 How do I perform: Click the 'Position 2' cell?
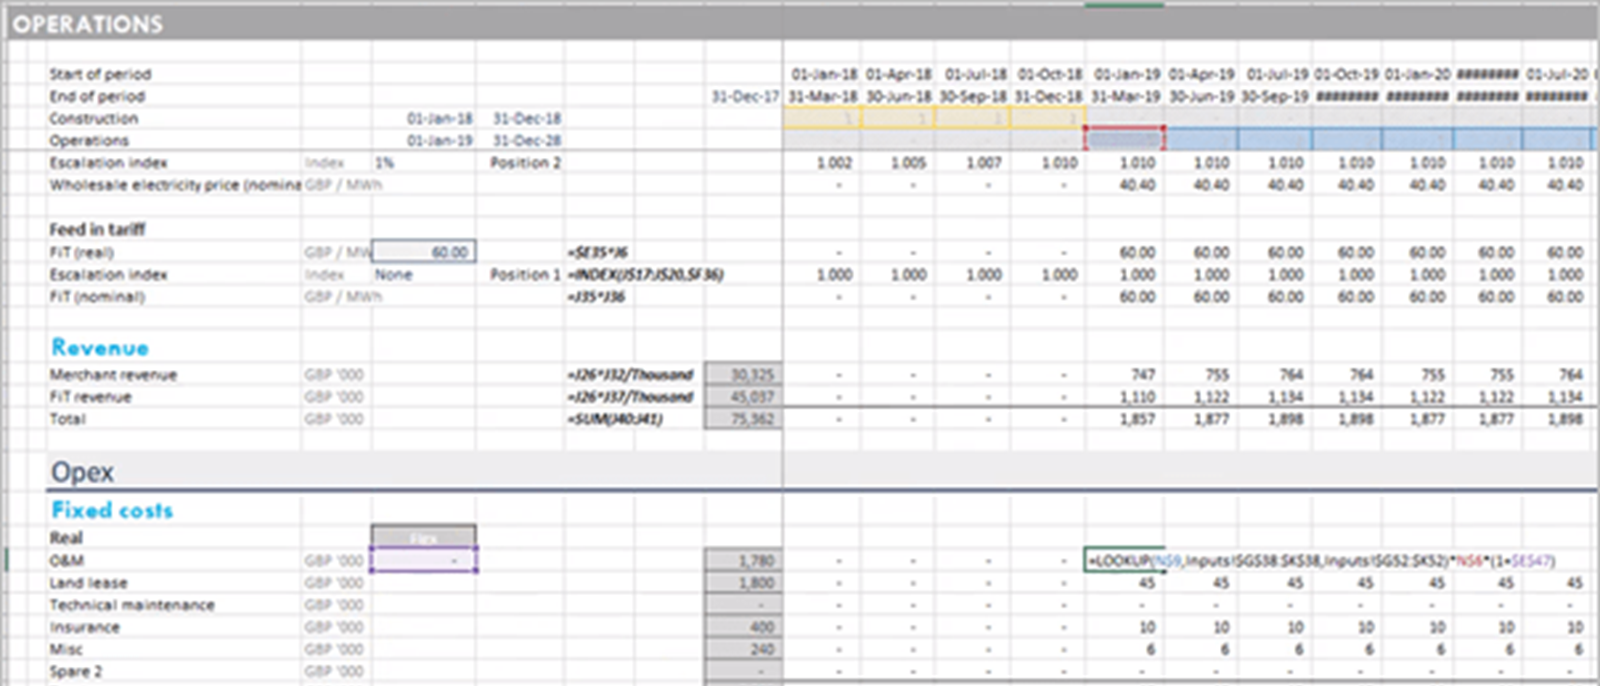[526, 163]
